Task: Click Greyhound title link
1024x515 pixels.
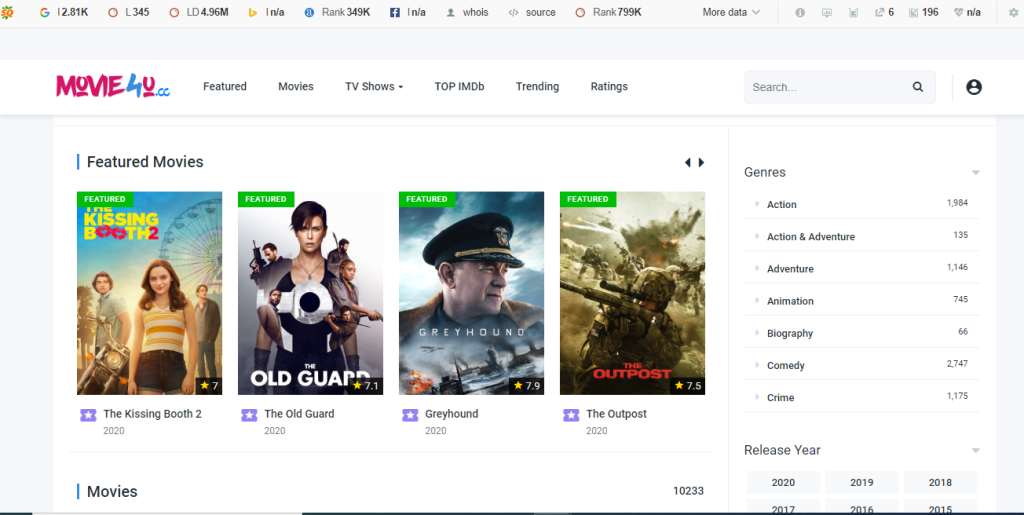Action: click(x=452, y=414)
